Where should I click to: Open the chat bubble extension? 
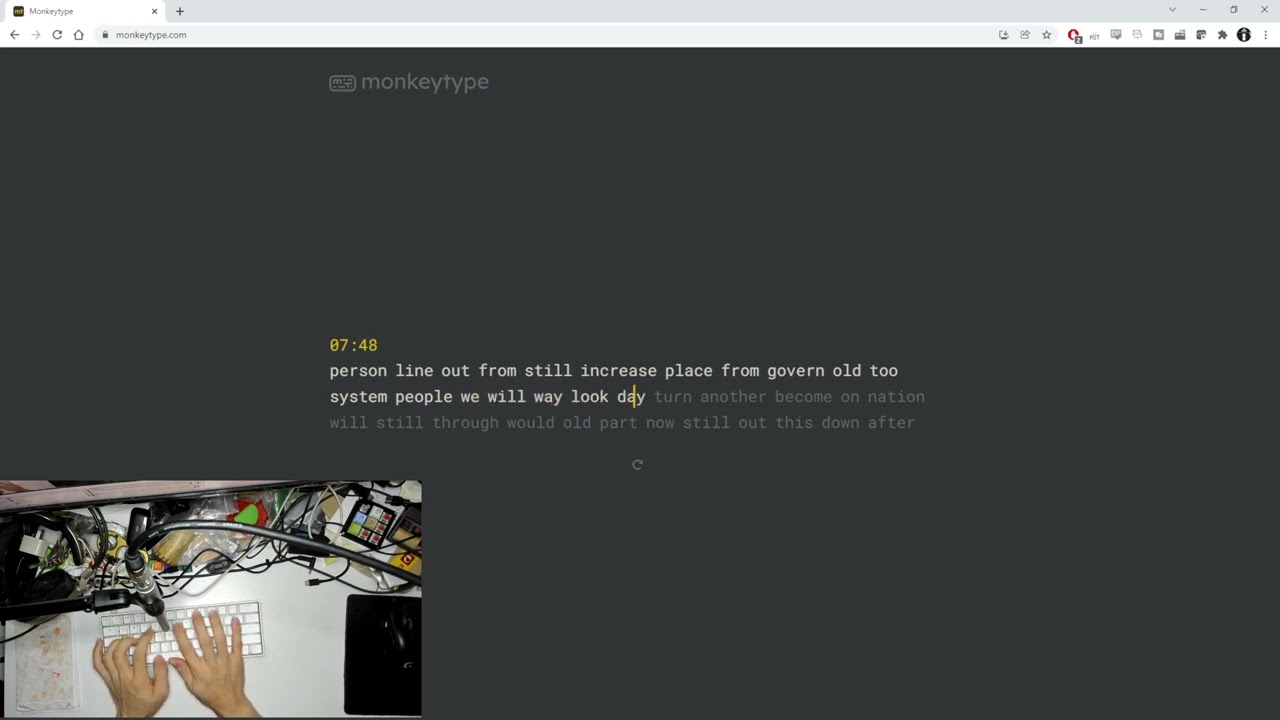[1159, 35]
